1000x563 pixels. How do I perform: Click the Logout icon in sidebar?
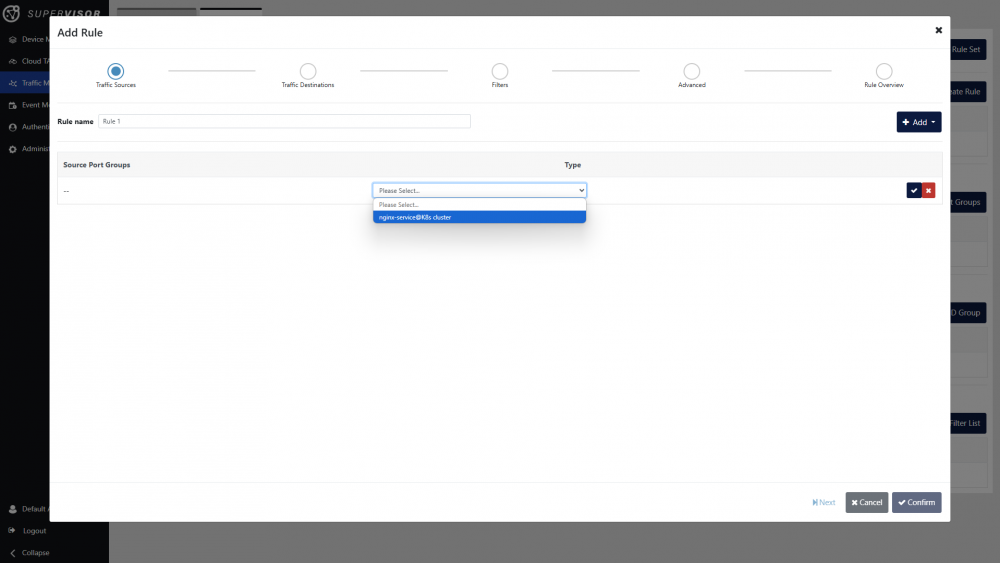point(13,530)
